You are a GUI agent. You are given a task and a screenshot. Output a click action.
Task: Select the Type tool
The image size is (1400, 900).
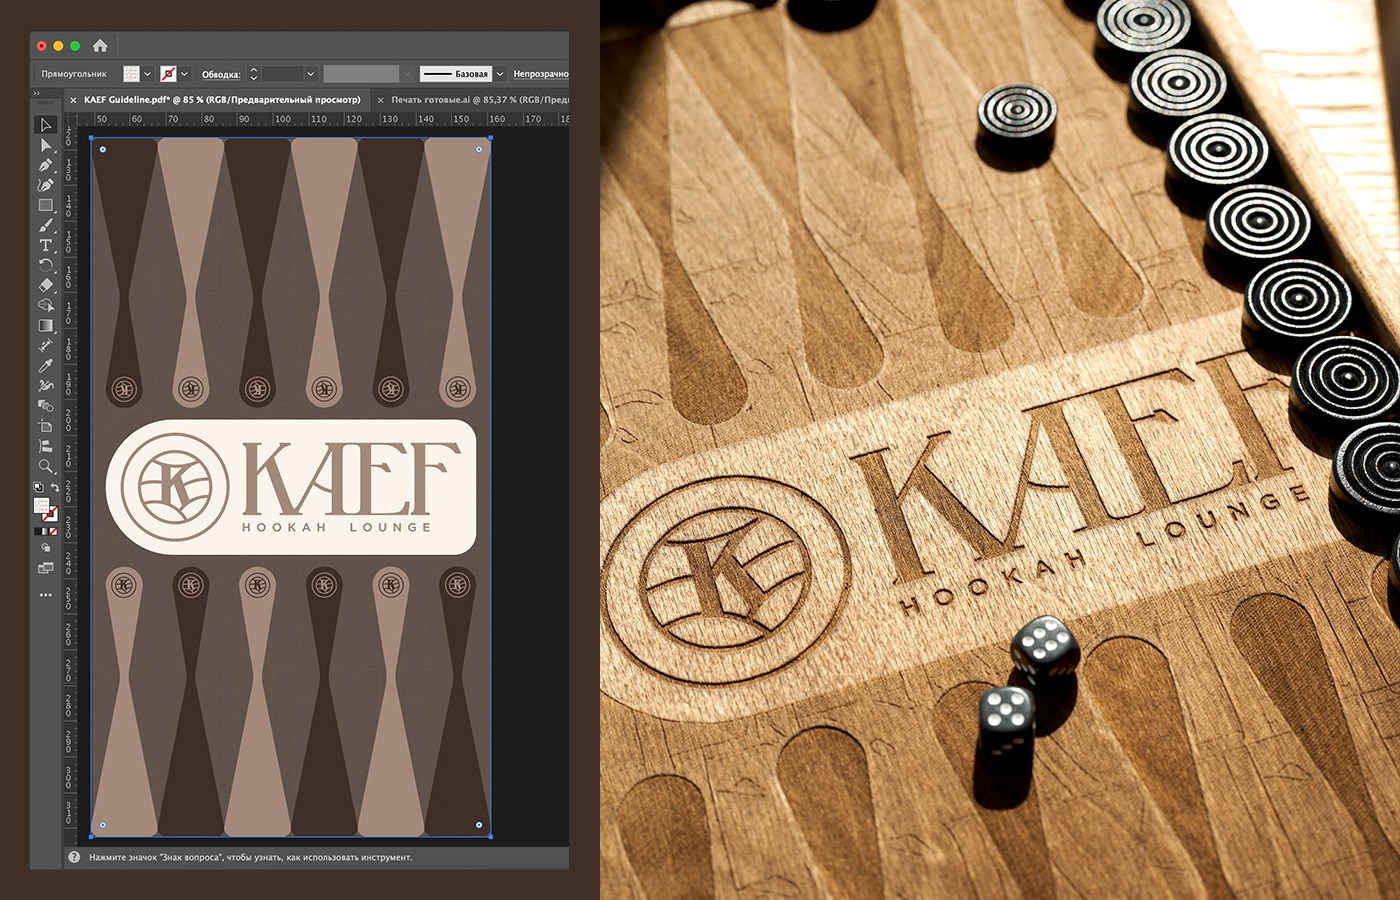45,245
